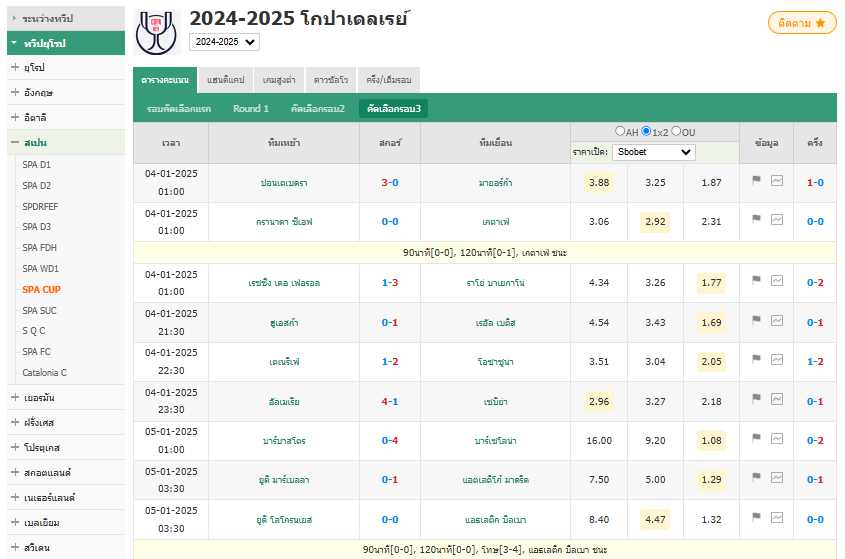Expand the เนเธอร์แลนด์ sidebar group
Image resolution: width=845 pixels, height=559 pixels.
point(66,497)
